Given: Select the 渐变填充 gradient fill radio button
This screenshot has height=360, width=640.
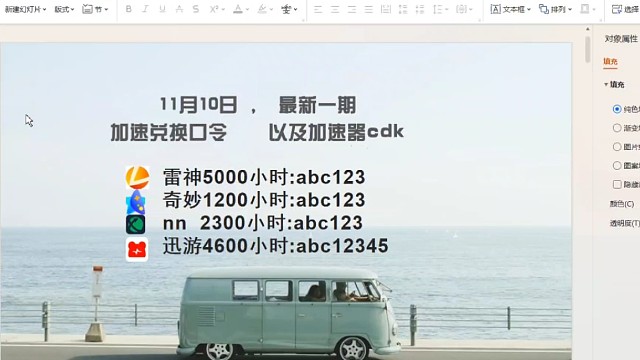Looking at the screenshot, I should point(617,128).
